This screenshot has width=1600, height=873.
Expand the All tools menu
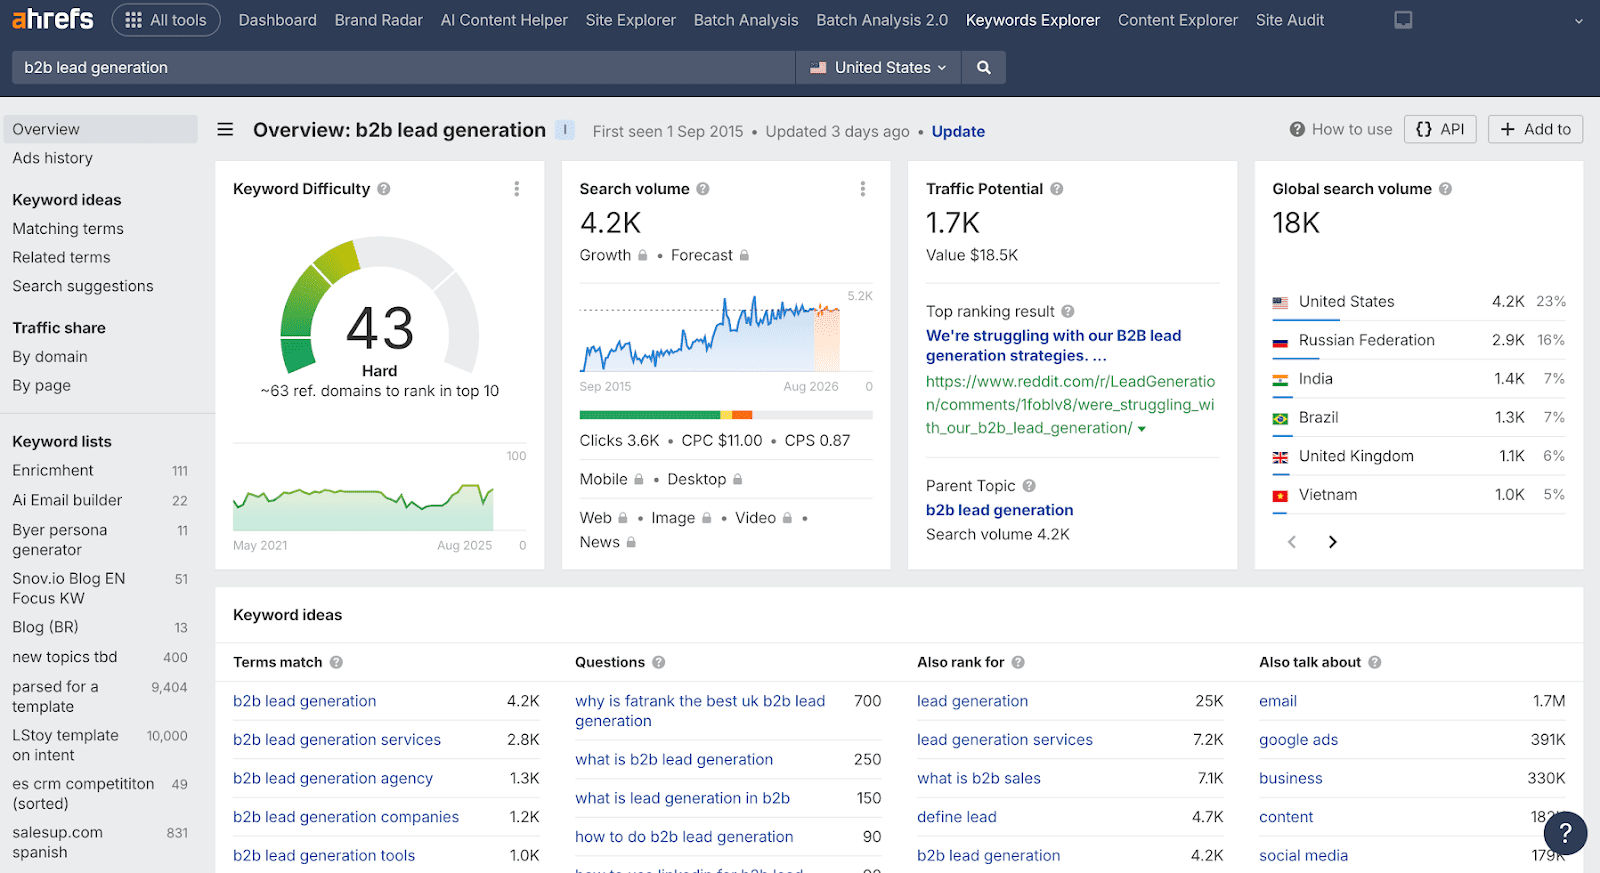click(166, 20)
